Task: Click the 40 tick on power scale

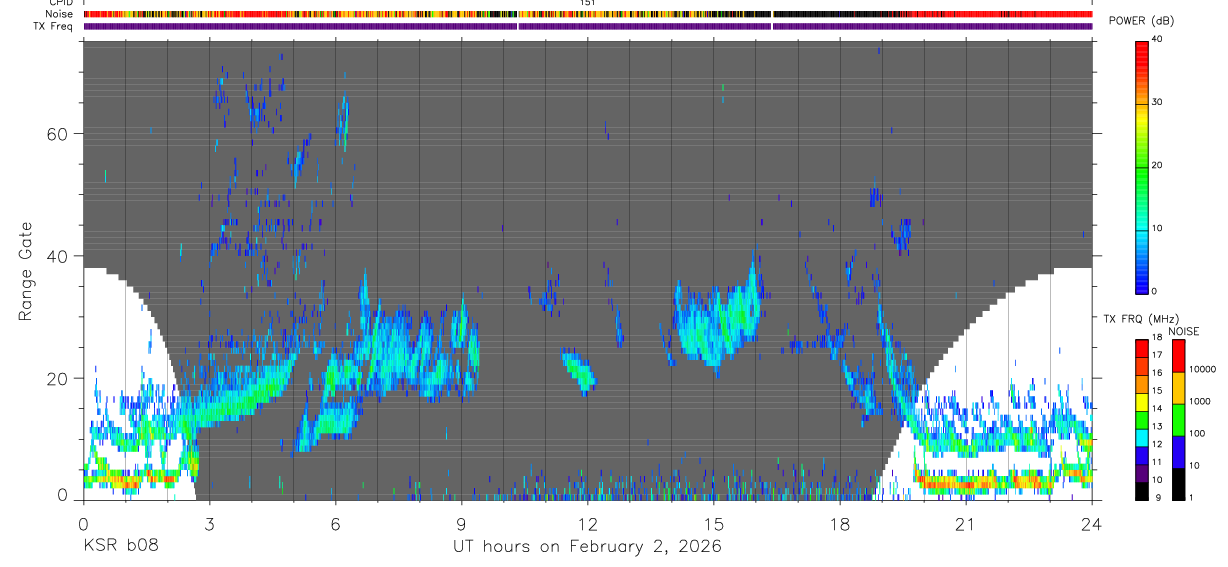Action: point(1157,40)
